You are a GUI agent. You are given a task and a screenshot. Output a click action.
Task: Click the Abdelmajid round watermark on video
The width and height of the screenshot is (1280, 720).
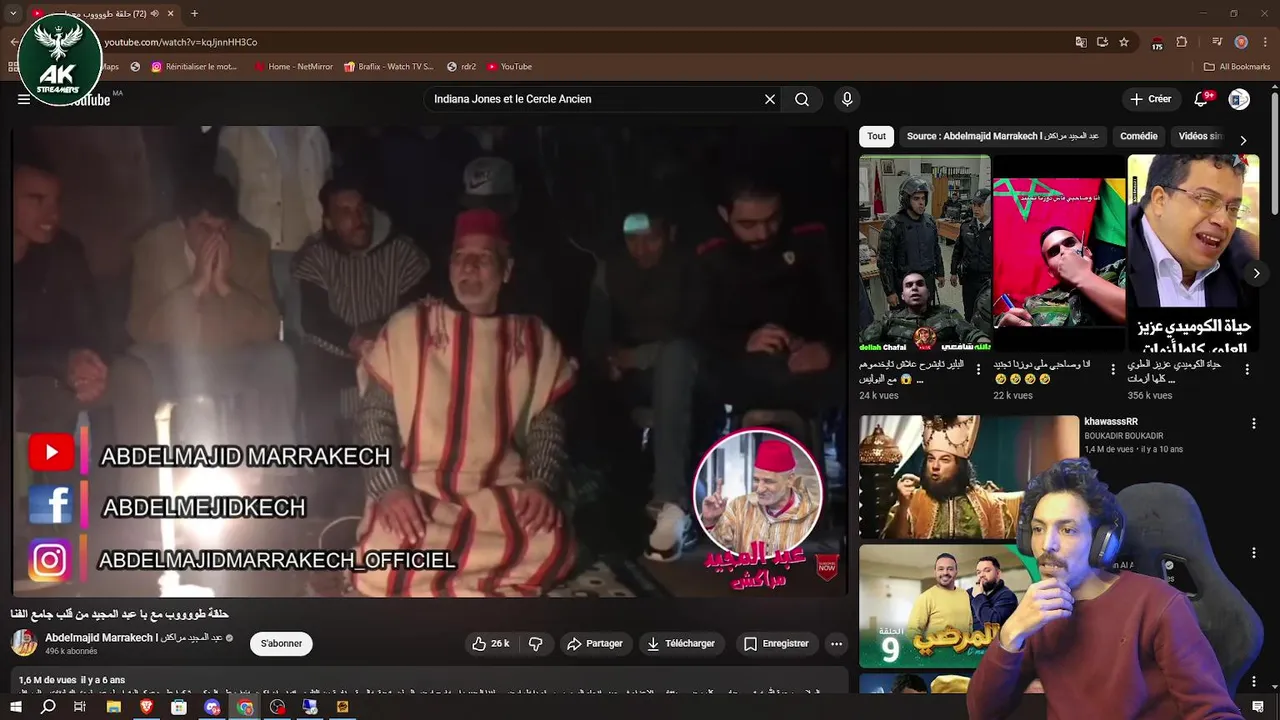point(758,492)
